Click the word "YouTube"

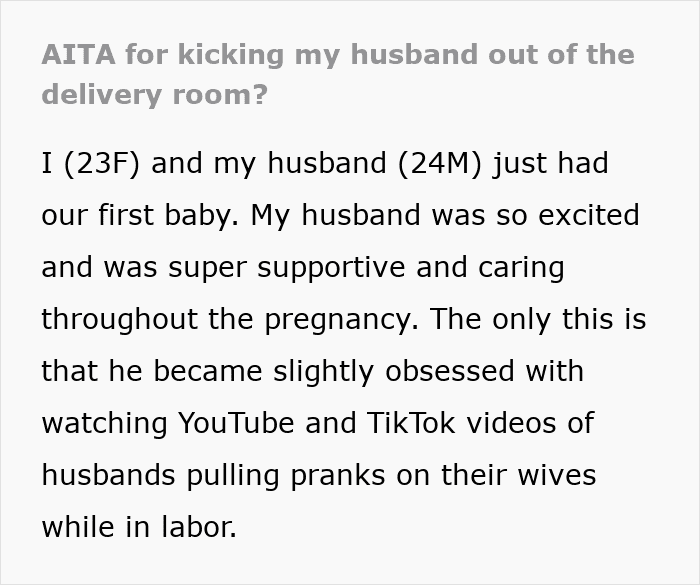pyautogui.click(x=237, y=423)
